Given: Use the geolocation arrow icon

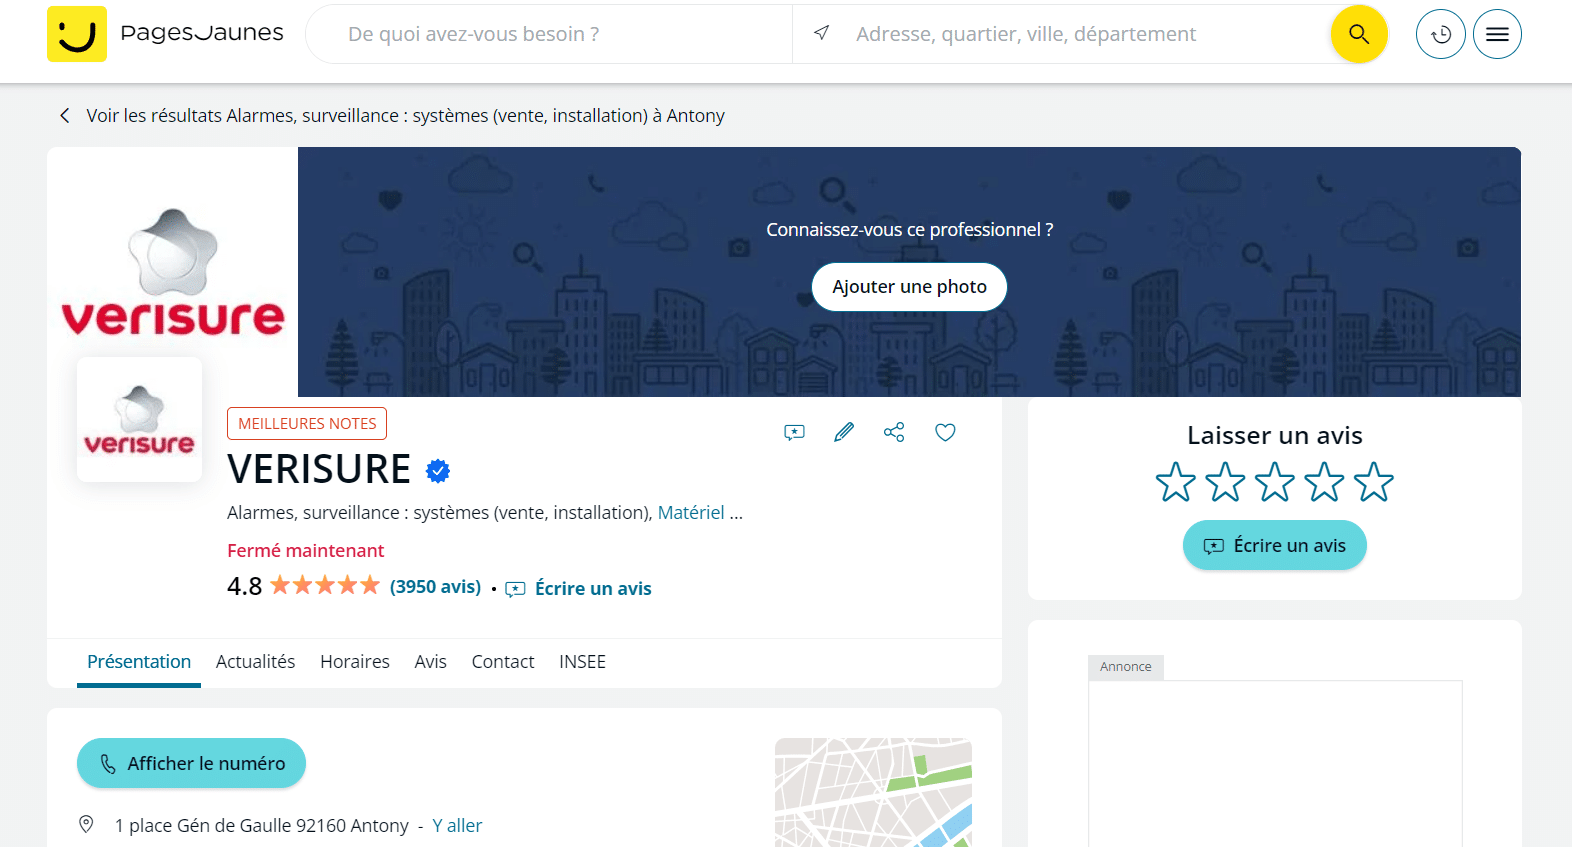Looking at the screenshot, I should 822,33.
